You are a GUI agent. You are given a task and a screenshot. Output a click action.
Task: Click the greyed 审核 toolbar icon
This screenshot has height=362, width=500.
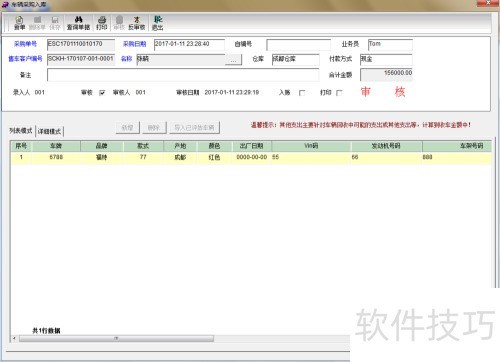click(x=119, y=23)
